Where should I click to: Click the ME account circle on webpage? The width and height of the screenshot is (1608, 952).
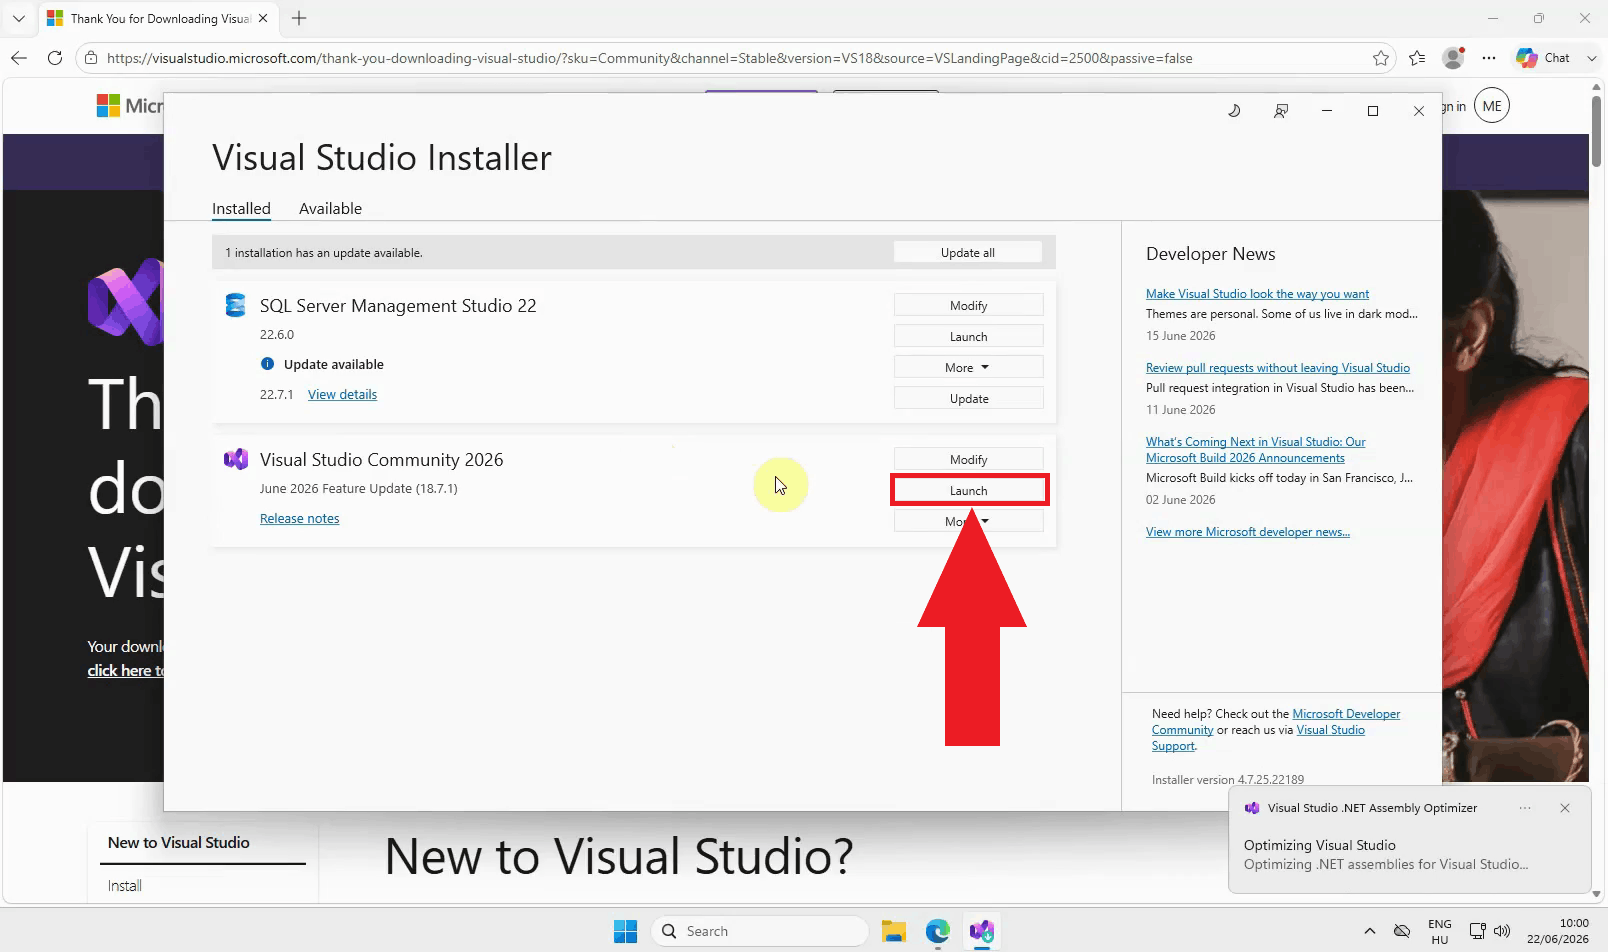tap(1492, 106)
